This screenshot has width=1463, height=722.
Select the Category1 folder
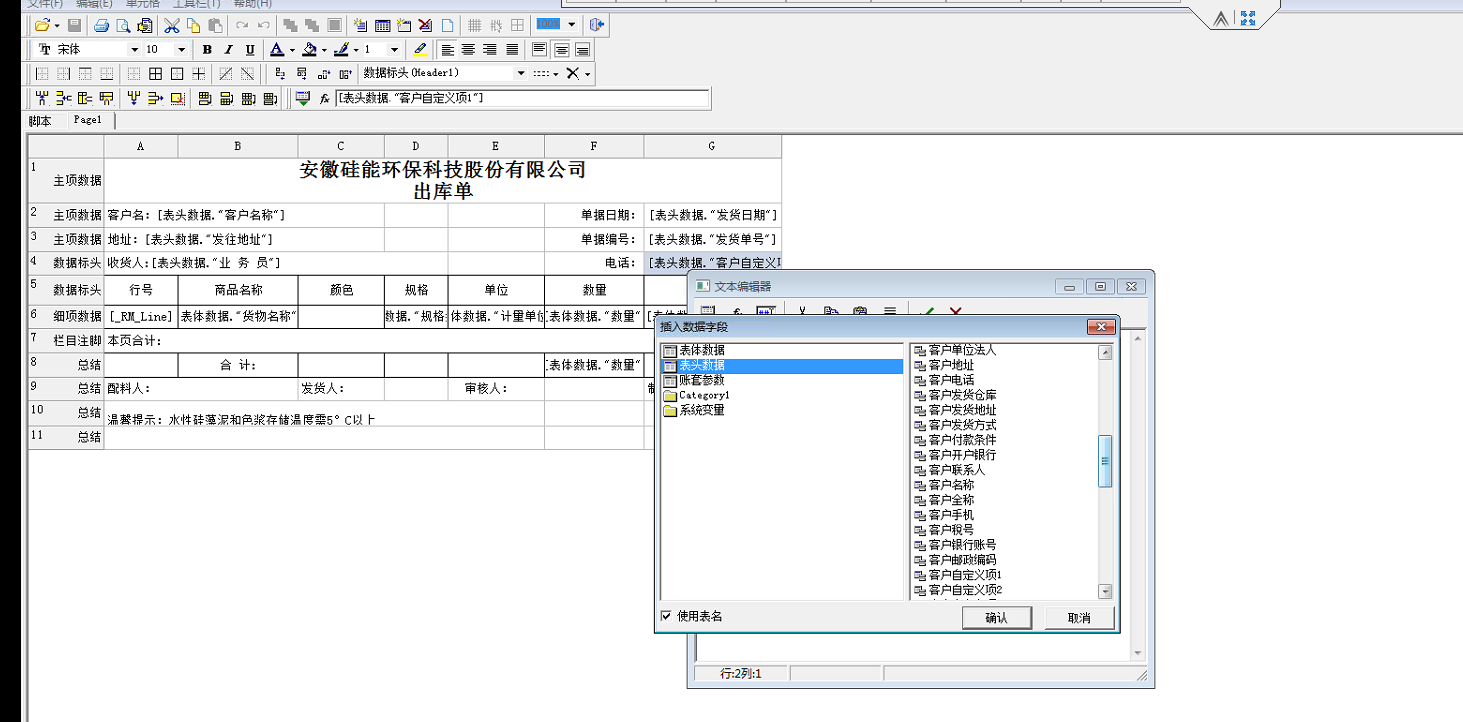(704, 395)
